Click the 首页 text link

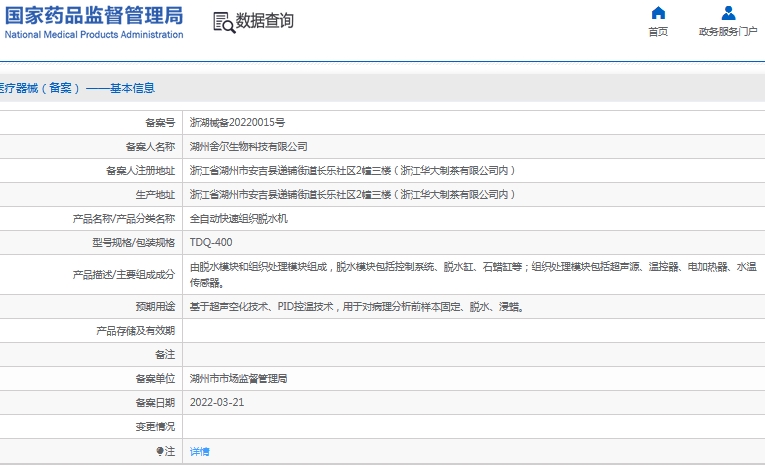point(658,32)
